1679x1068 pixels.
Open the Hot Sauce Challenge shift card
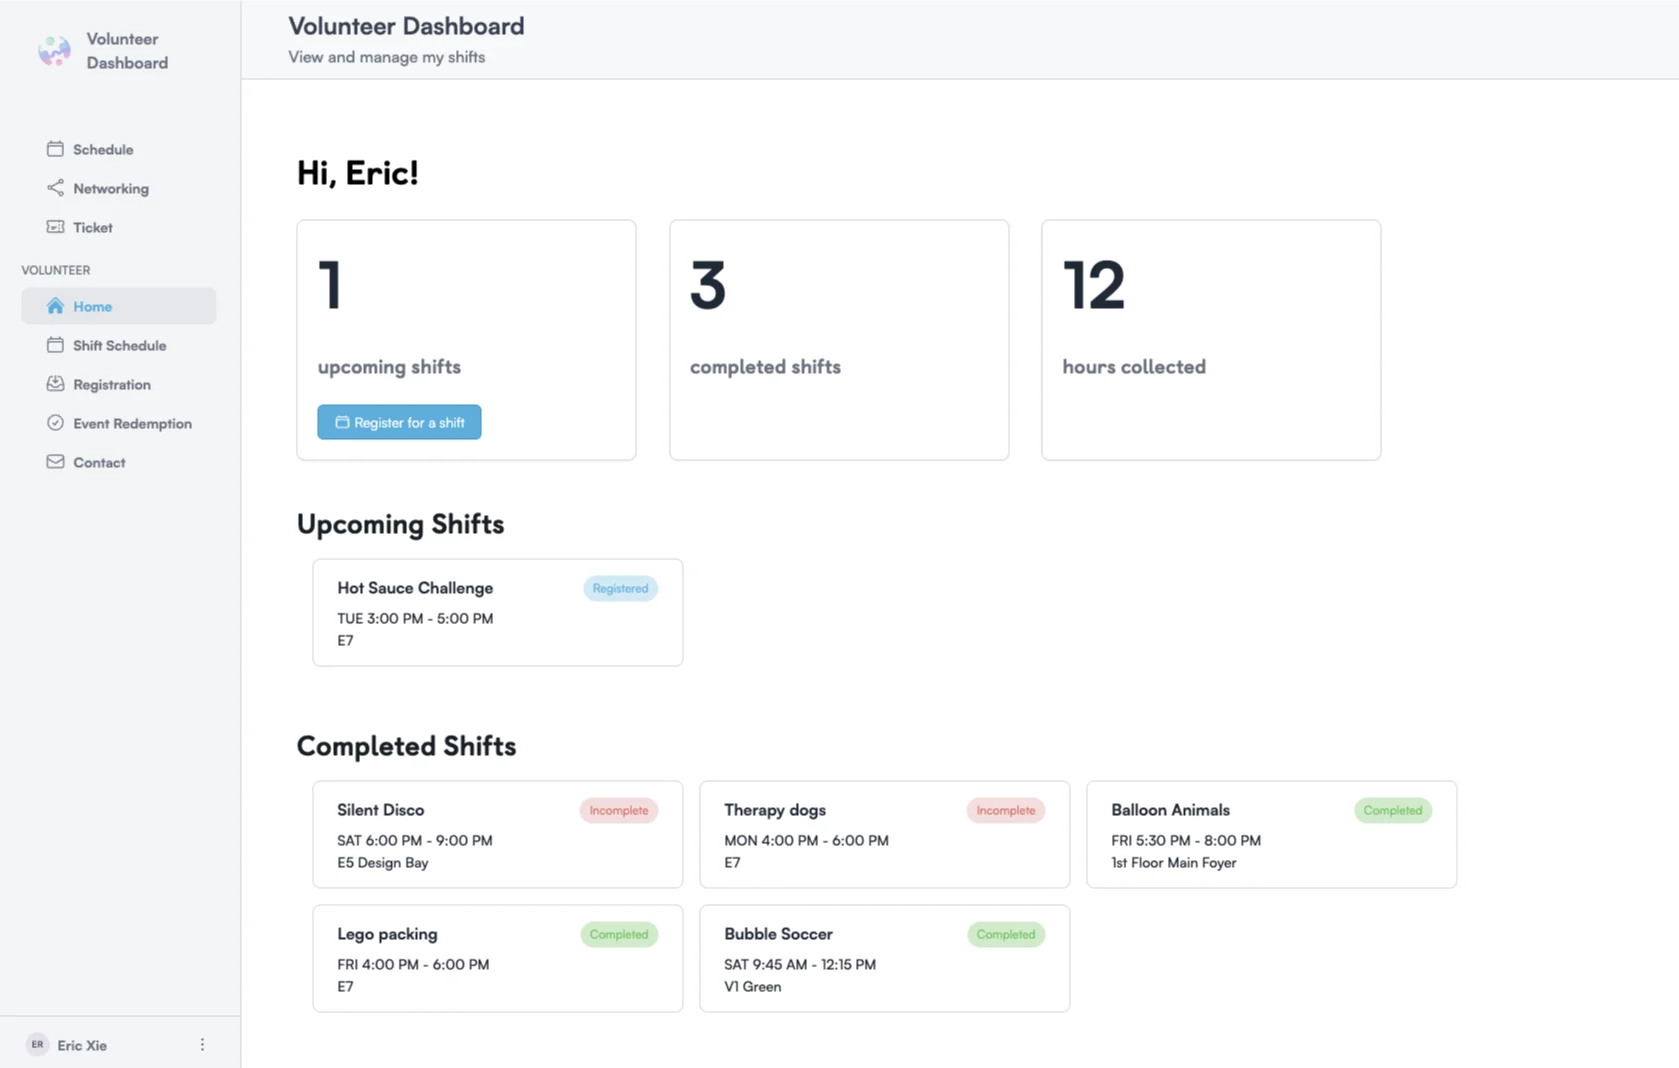click(x=497, y=612)
